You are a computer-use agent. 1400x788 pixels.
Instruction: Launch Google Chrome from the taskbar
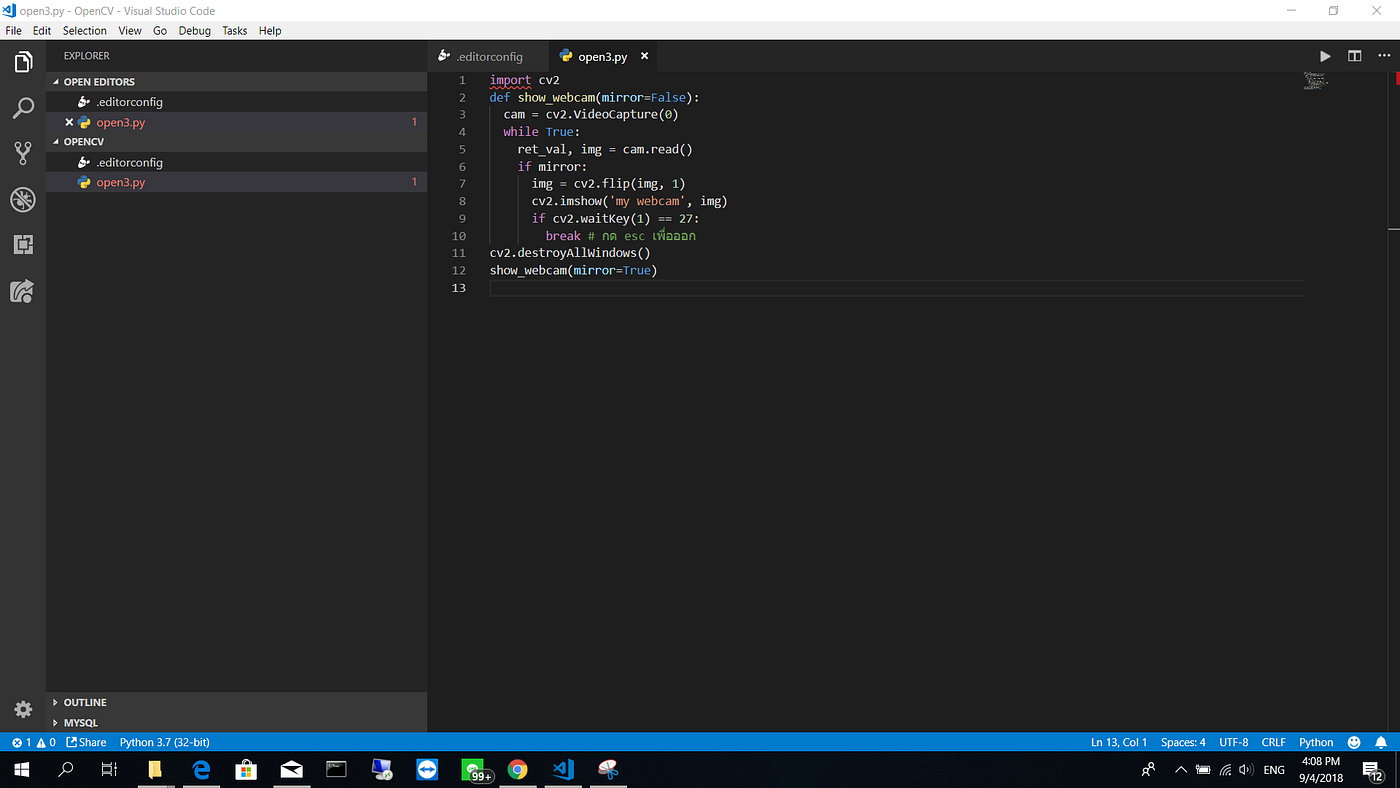pyautogui.click(x=517, y=770)
